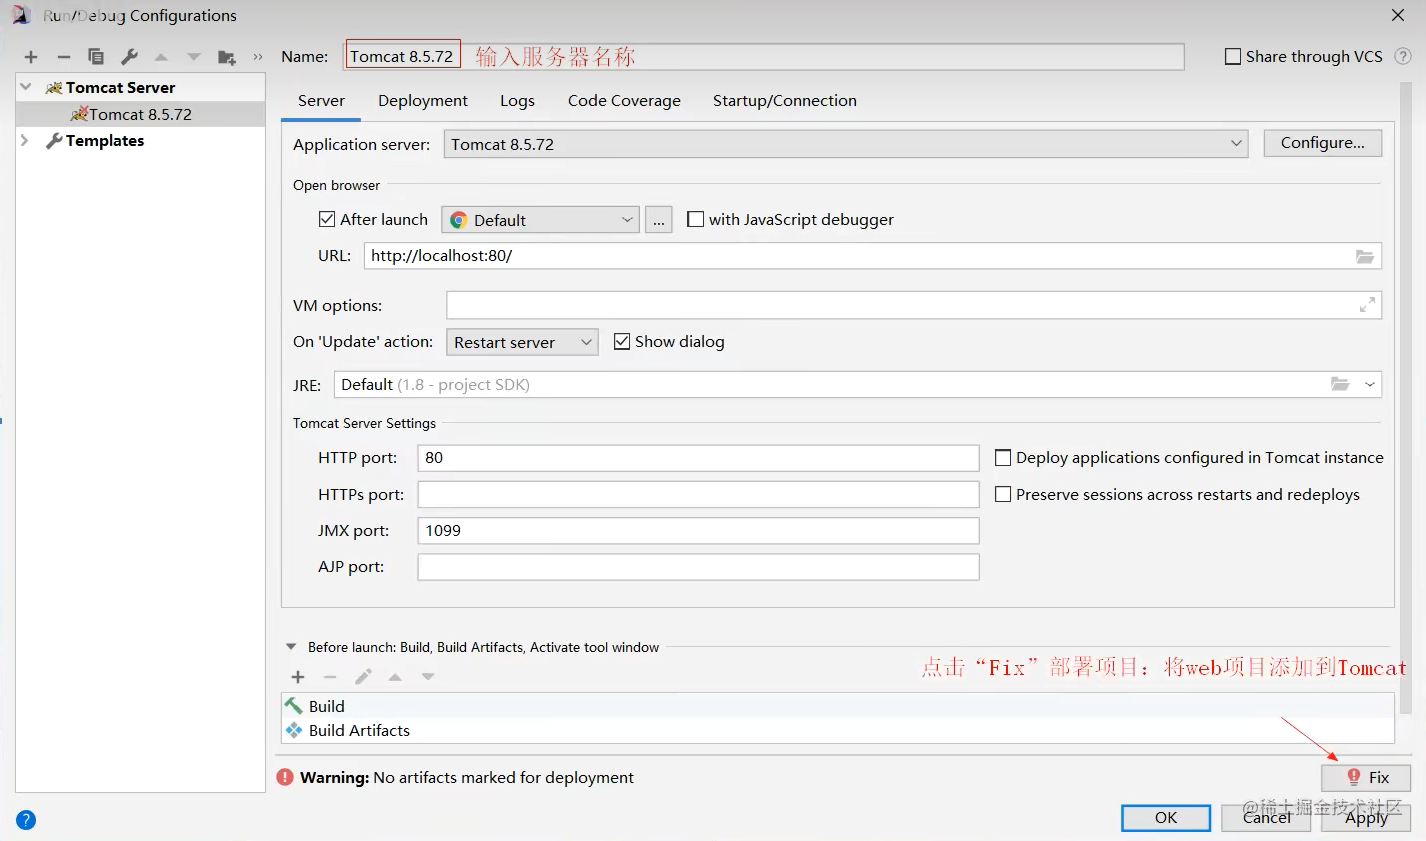Move before-launch task up

[395, 677]
